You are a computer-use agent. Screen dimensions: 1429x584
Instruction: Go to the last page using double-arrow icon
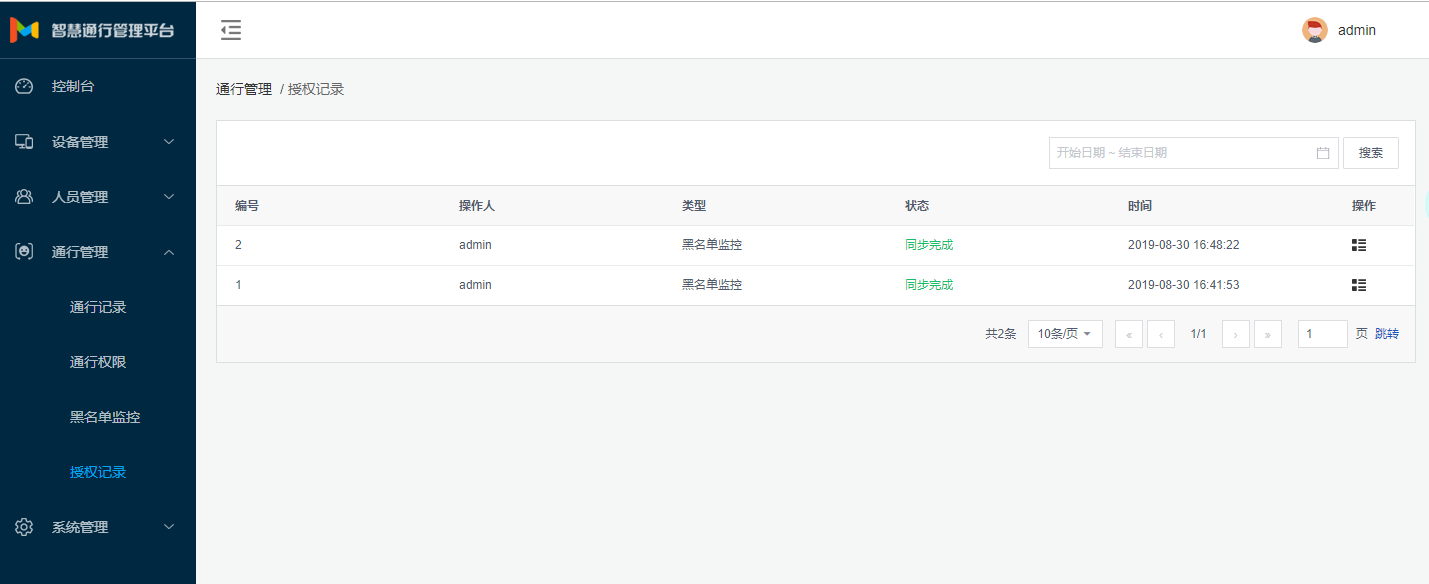click(1268, 334)
